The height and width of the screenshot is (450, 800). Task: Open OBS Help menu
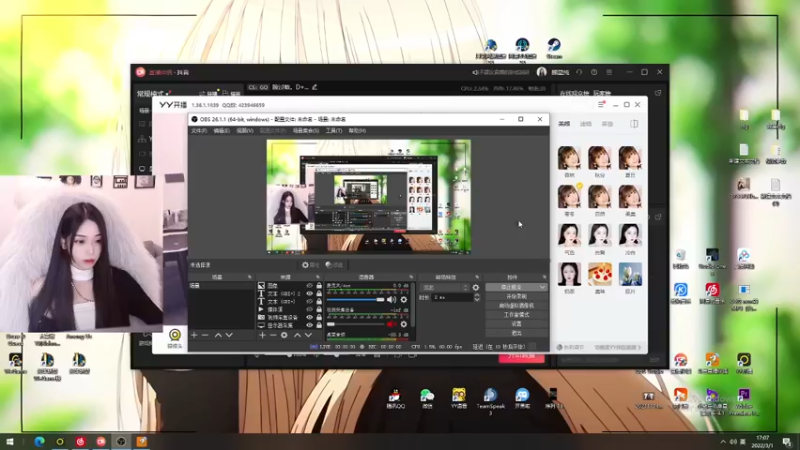point(357,131)
